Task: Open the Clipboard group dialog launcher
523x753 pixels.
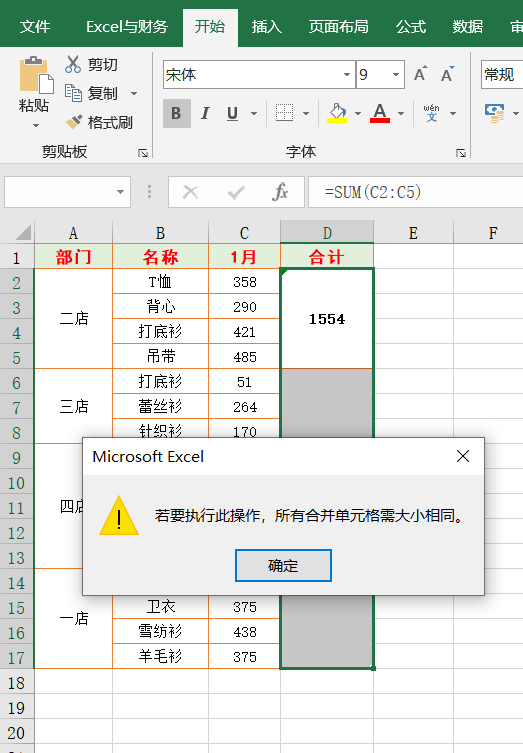Action: [x=143, y=153]
